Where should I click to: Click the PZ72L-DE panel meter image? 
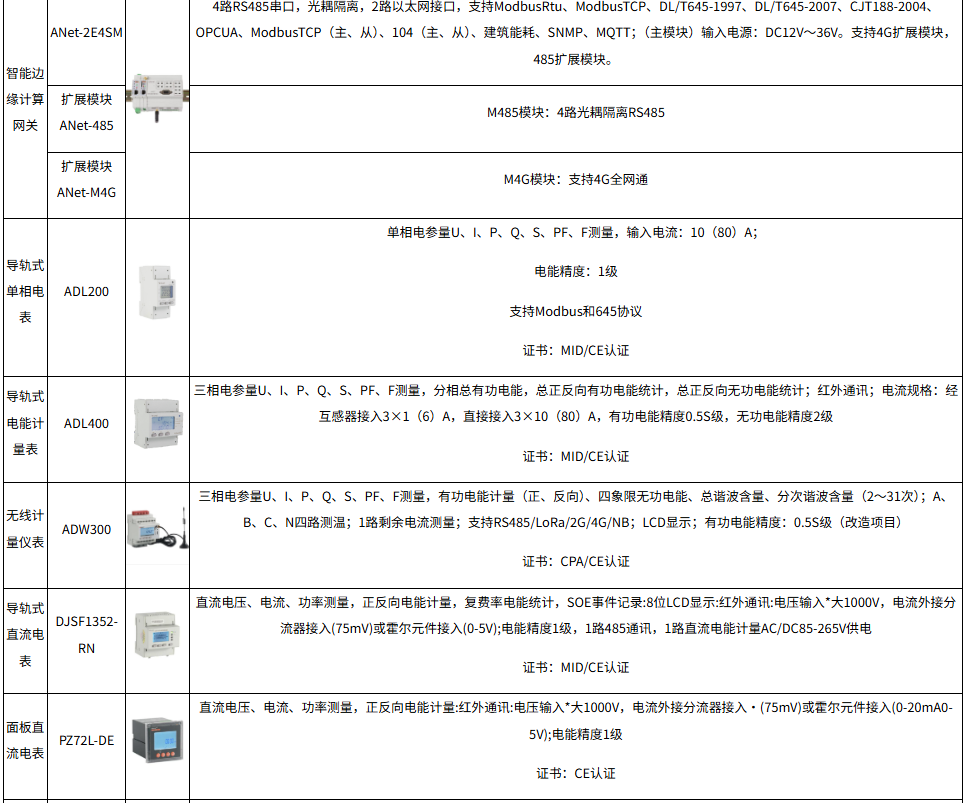(156, 740)
